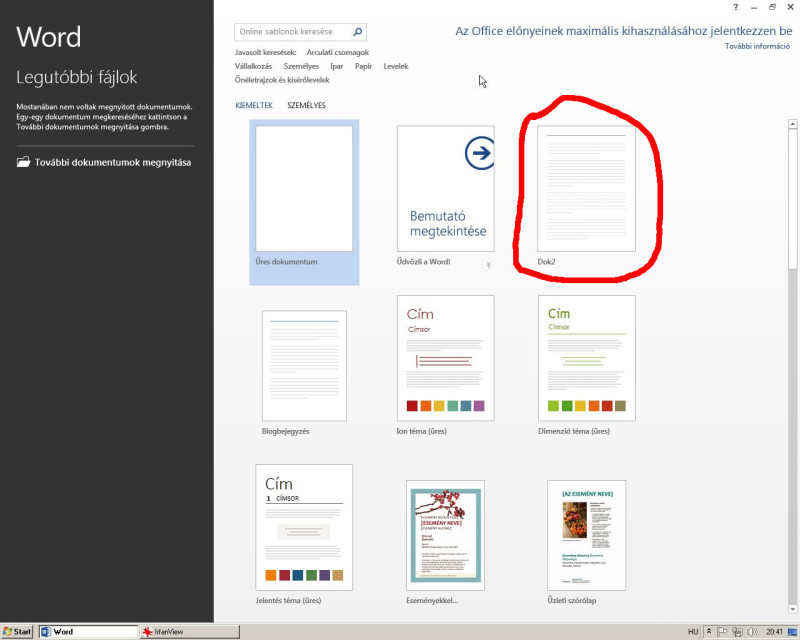The image size is (800, 640).
Task: Click the Start button in the taskbar
Action: 17,632
